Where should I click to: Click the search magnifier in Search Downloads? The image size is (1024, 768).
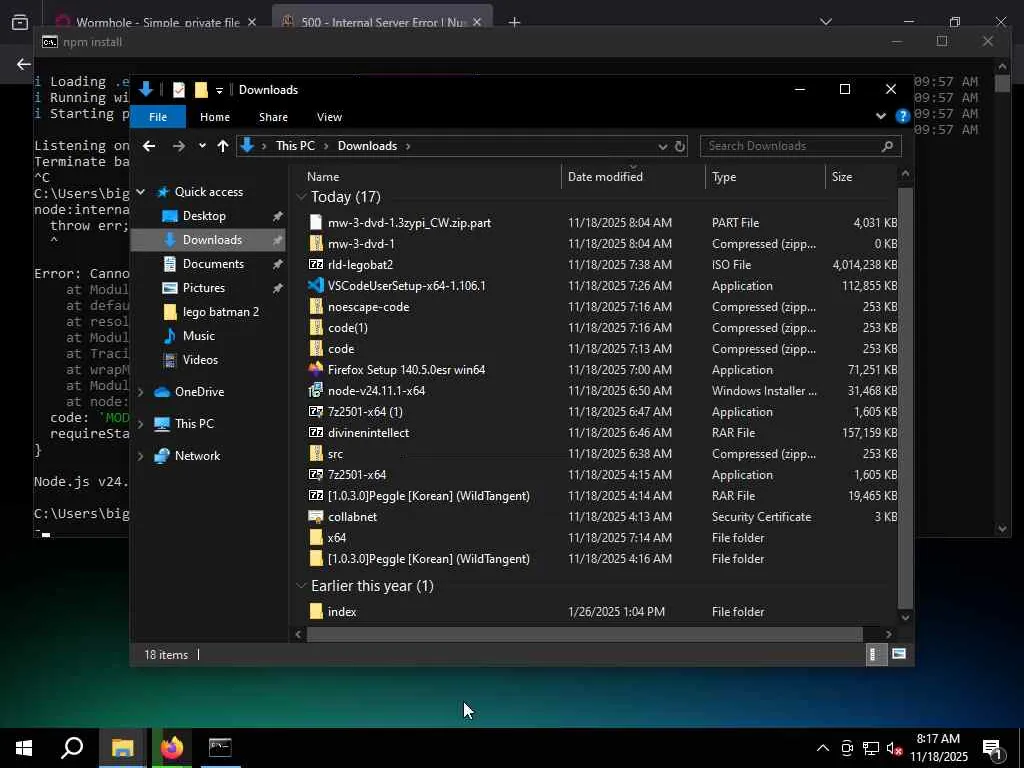click(x=887, y=146)
